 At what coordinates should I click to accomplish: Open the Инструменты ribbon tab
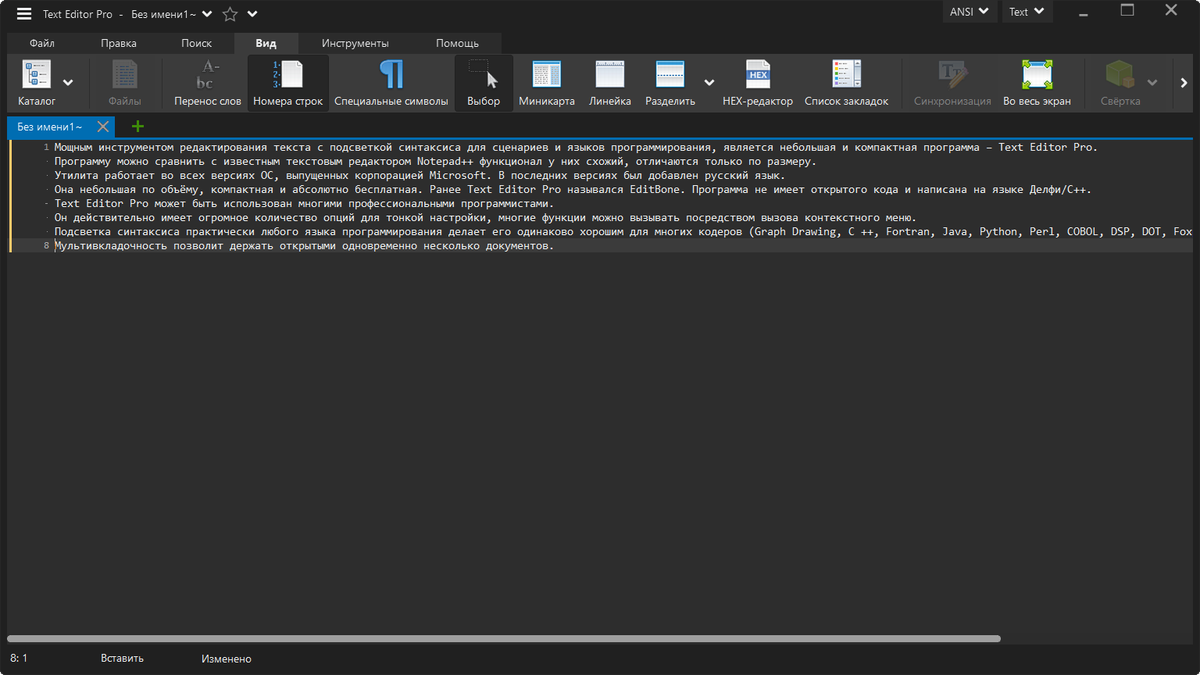click(x=355, y=43)
